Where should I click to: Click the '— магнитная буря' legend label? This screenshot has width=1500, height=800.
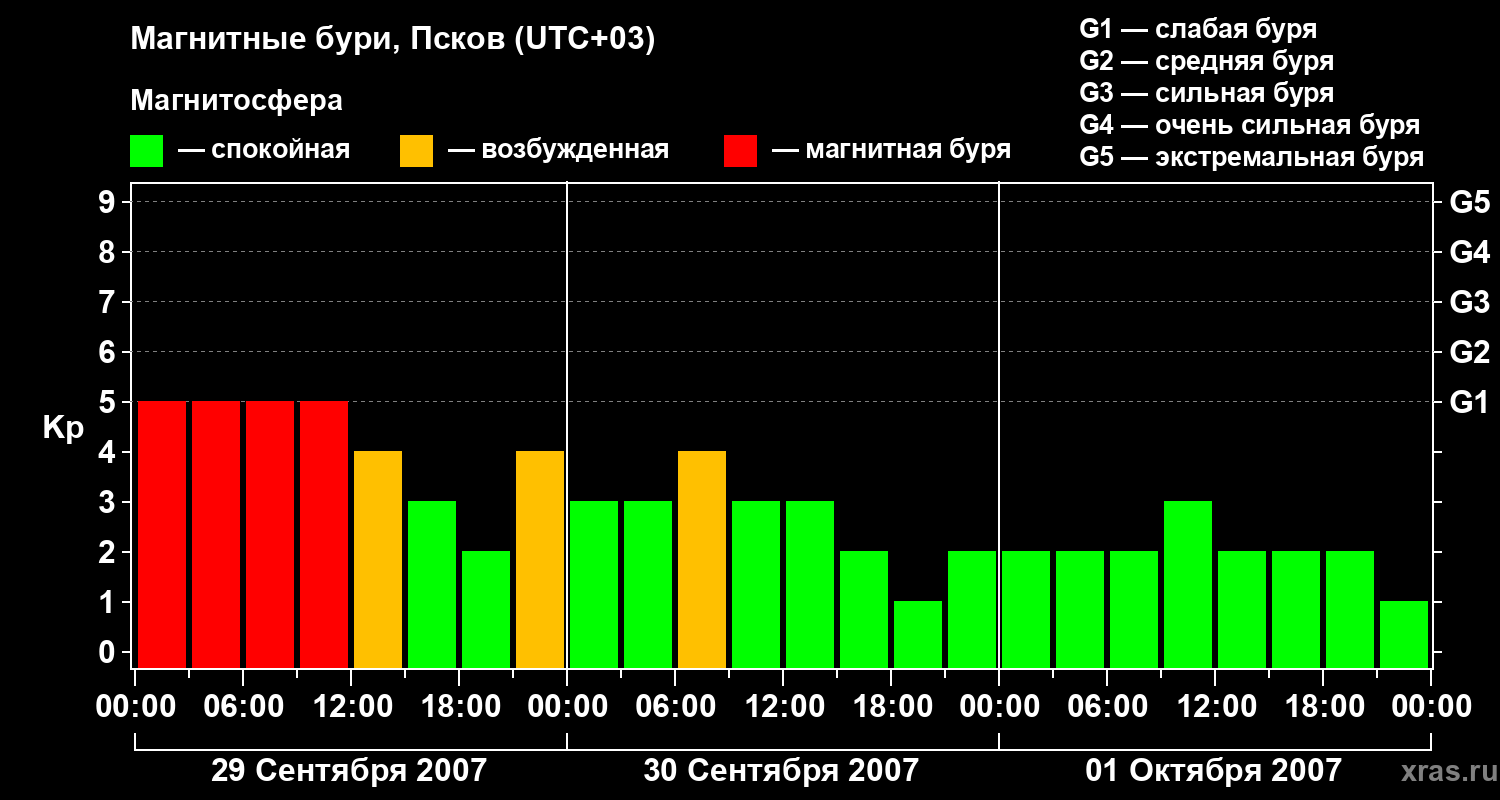(892, 150)
